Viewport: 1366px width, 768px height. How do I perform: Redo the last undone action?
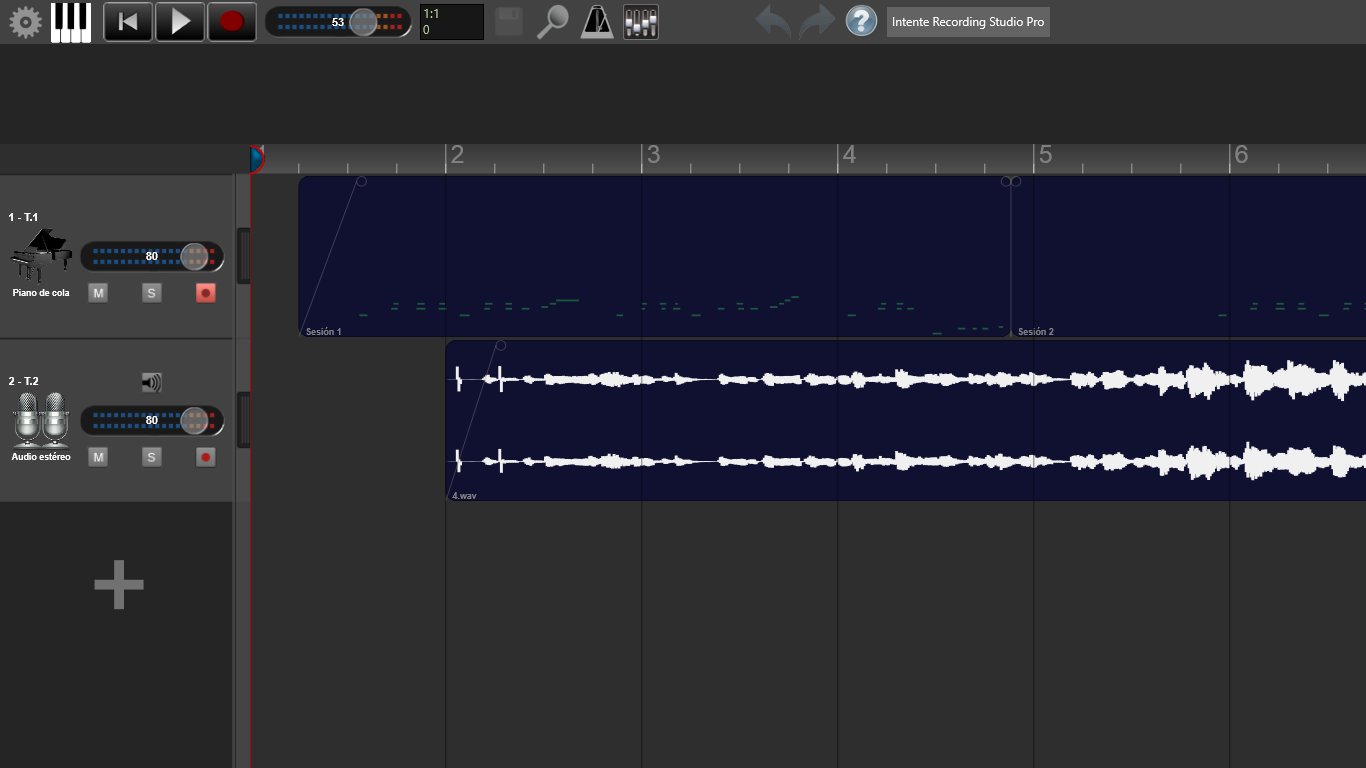816,21
